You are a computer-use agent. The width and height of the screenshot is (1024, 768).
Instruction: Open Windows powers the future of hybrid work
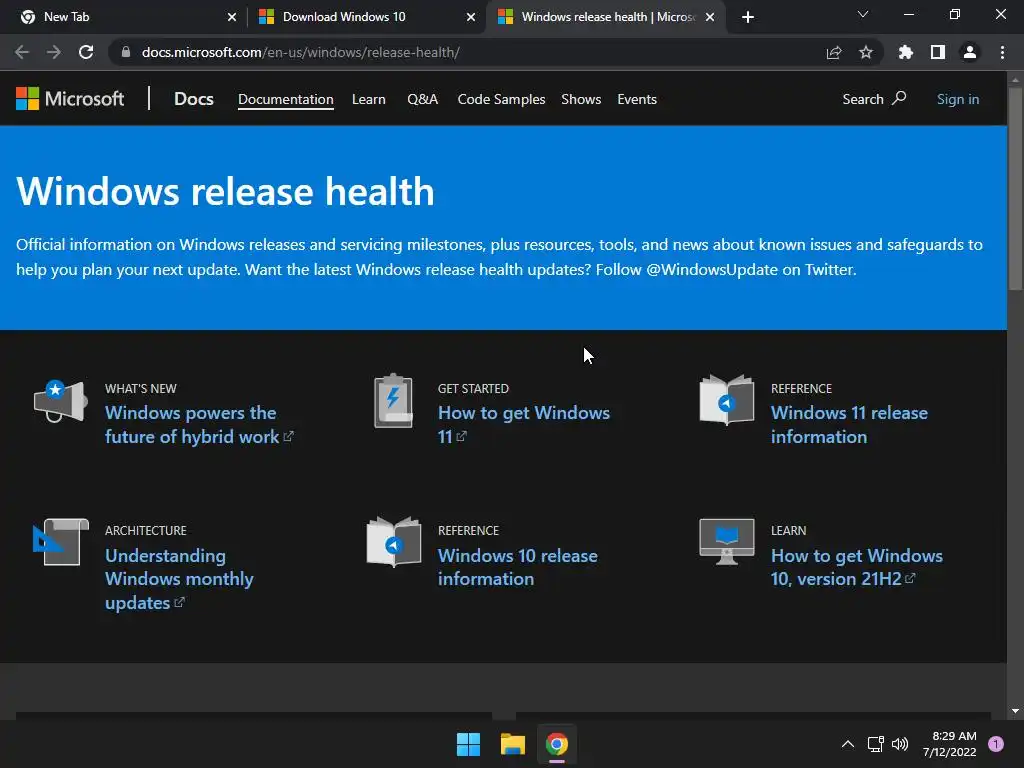(x=199, y=424)
